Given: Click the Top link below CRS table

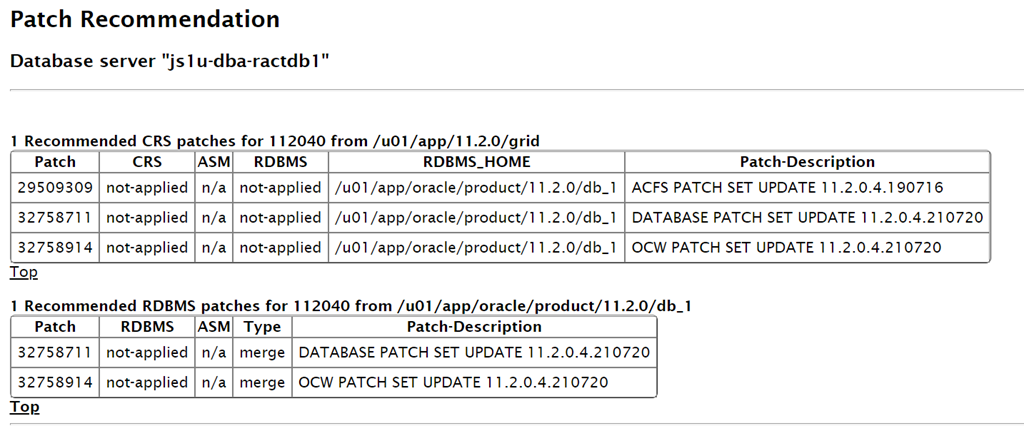Looking at the screenshot, I should point(24,272).
